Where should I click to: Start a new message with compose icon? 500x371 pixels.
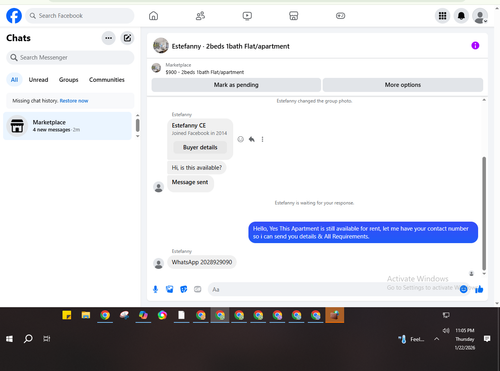[x=127, y=38]
